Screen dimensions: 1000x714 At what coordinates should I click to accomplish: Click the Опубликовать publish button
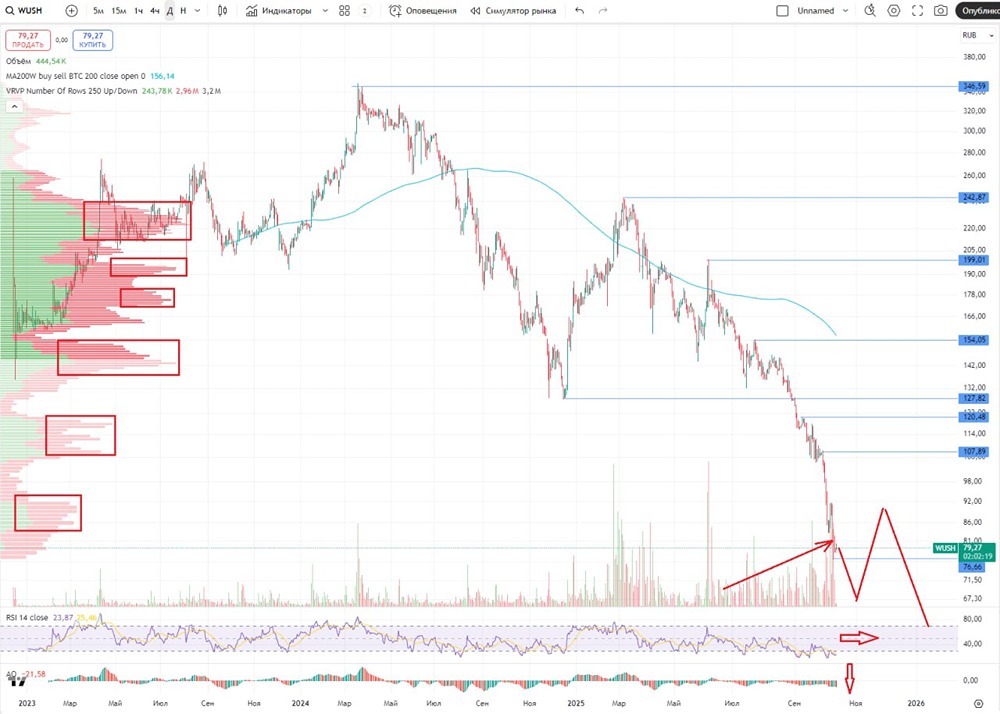[978, 11]
